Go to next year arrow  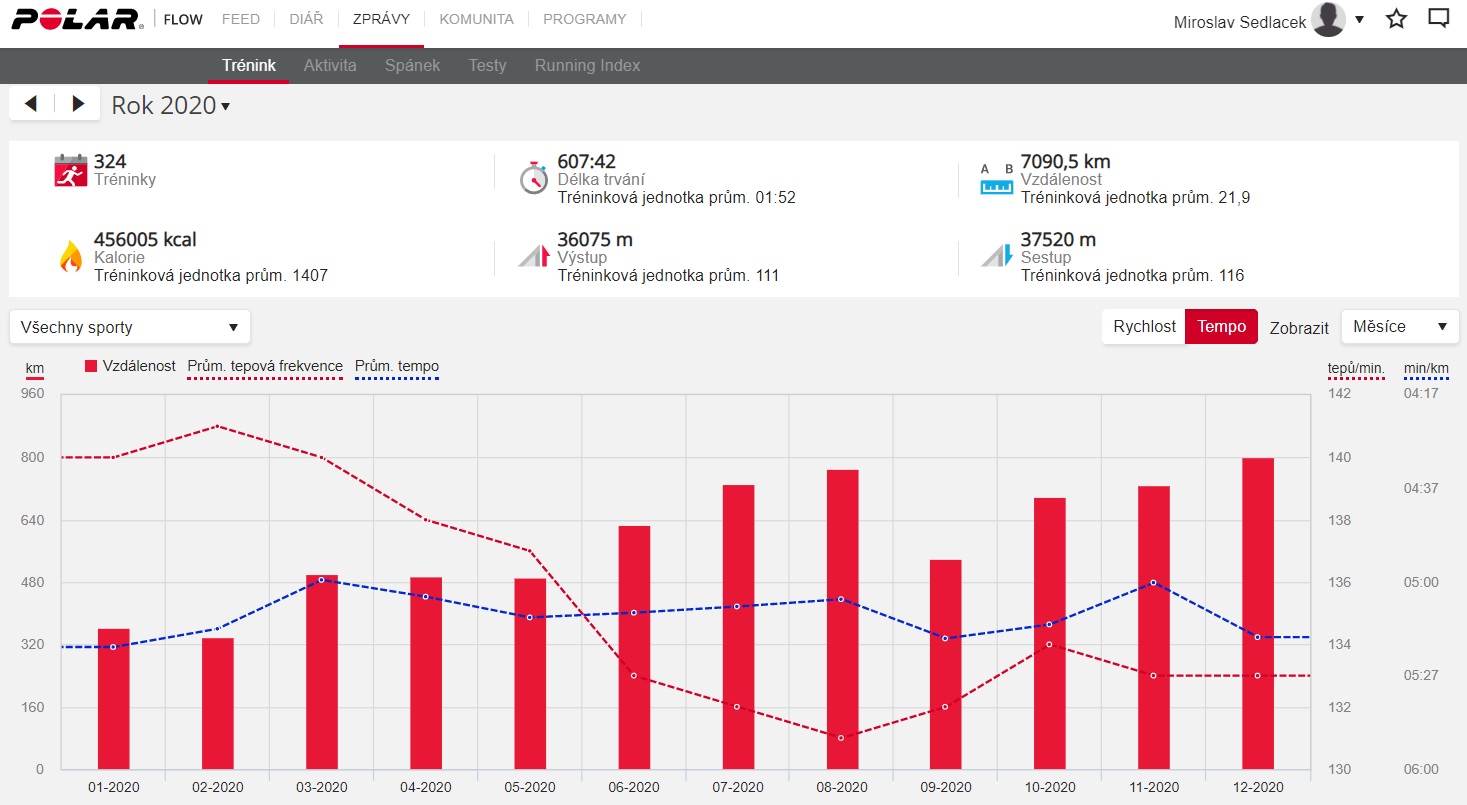pyautogui.click(x=78, y=104)
